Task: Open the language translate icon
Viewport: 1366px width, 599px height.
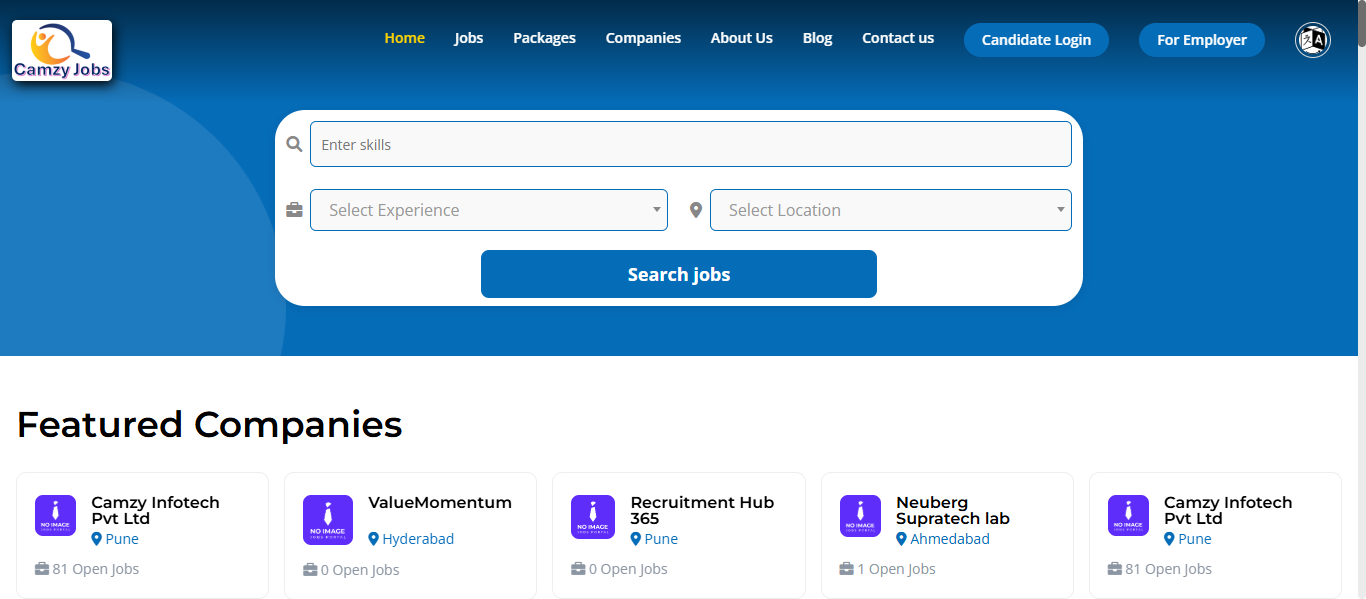Action: (x=1313, y=40)
